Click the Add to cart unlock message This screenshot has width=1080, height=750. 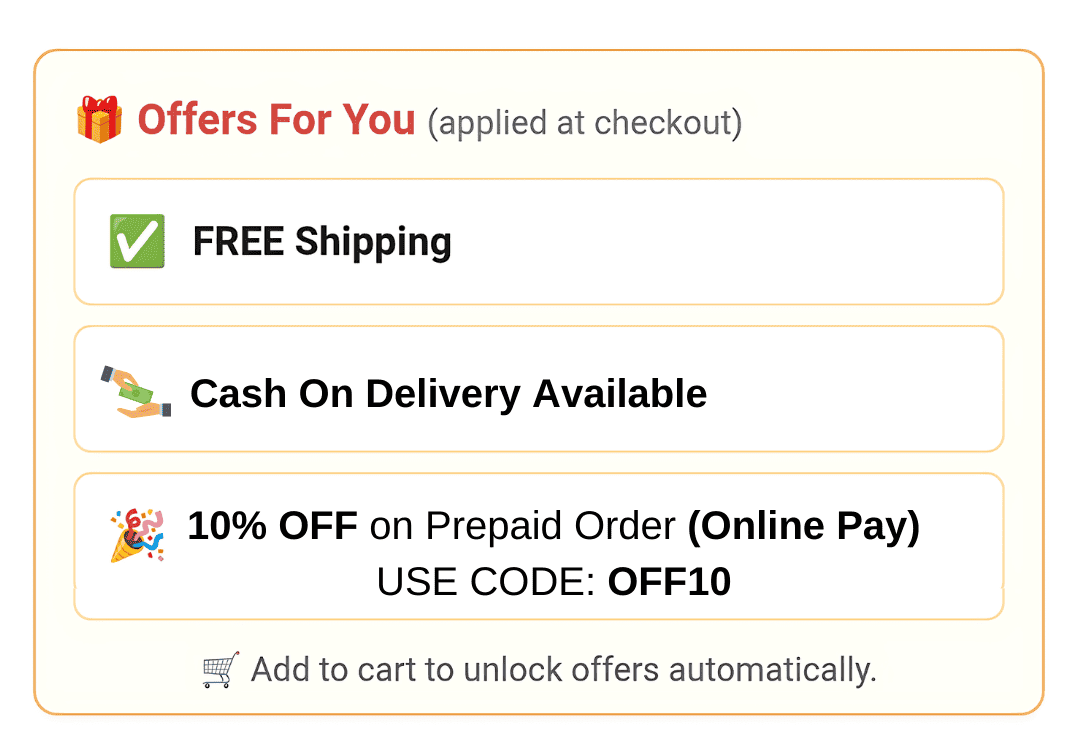tap(563, 670)
